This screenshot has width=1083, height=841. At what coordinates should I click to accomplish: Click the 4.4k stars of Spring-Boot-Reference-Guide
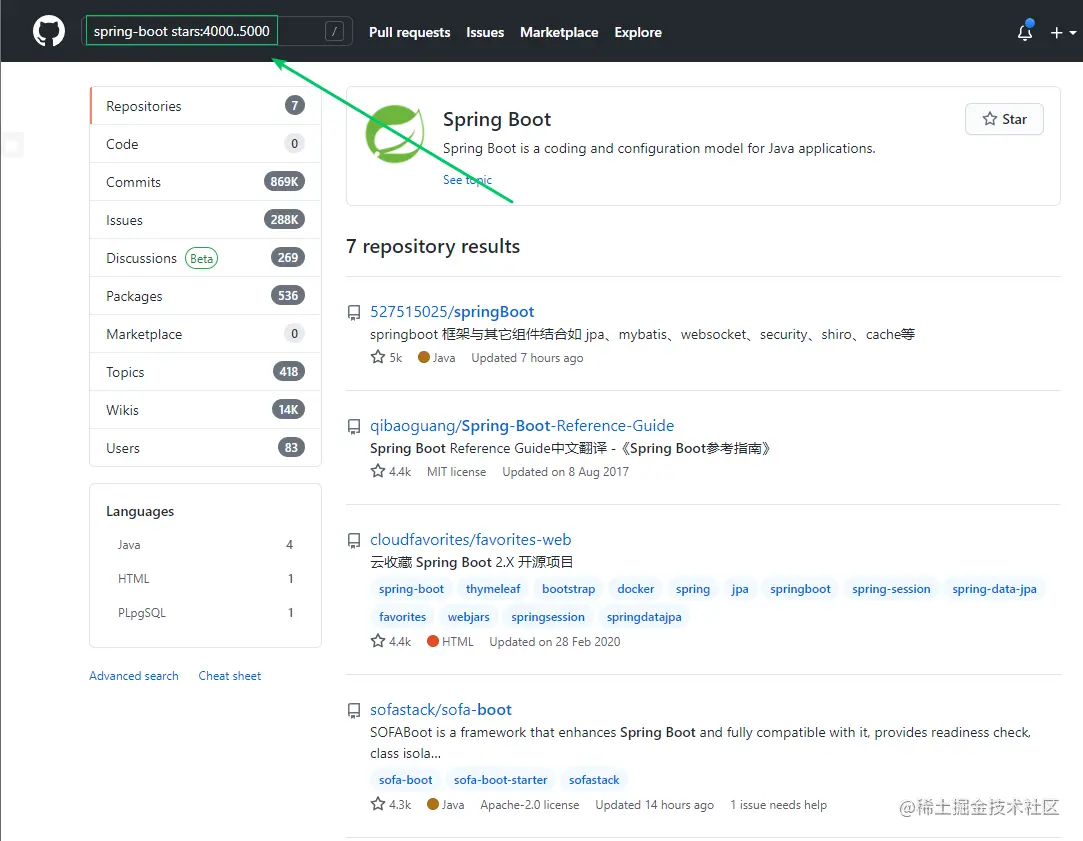coord(391,471)
